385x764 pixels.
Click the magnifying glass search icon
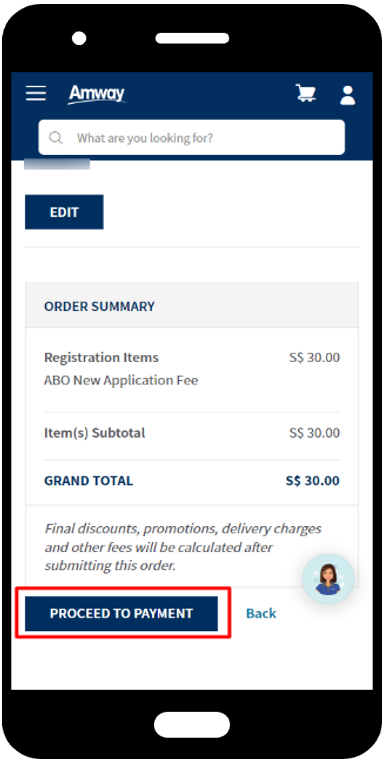[x=56, y=138]
